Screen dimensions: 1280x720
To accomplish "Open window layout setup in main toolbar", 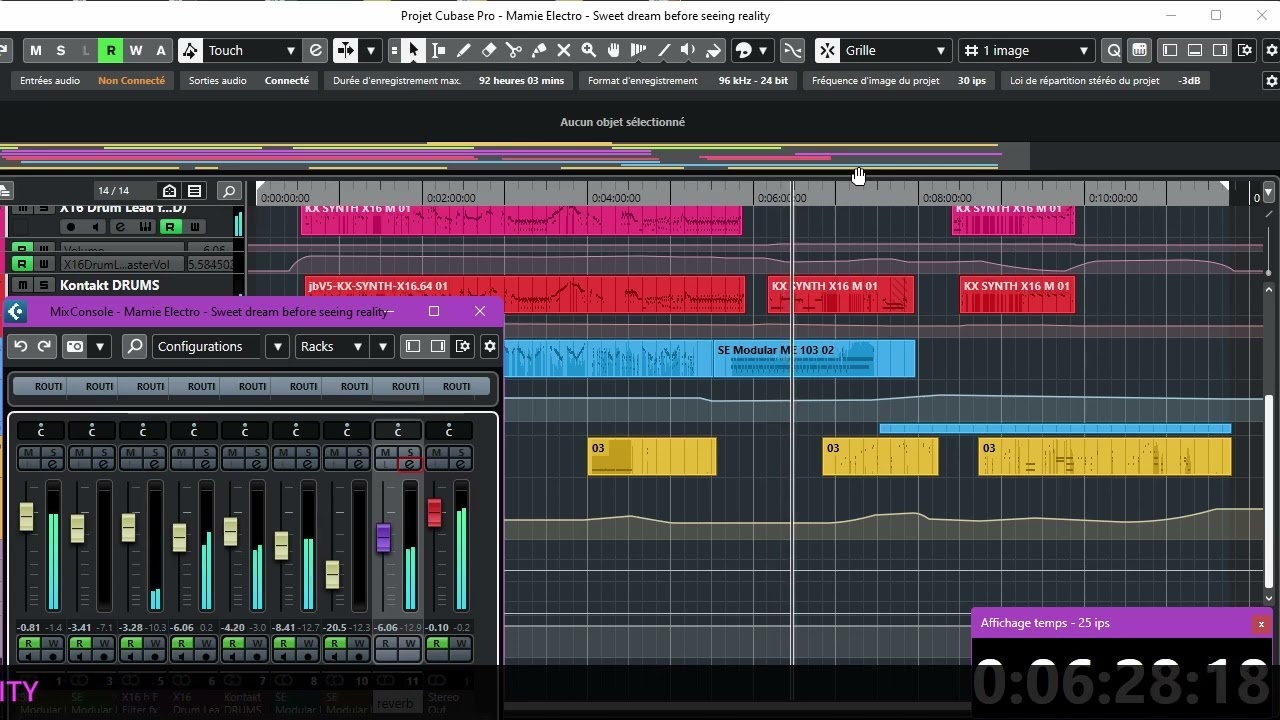I will coord(1245,50).
